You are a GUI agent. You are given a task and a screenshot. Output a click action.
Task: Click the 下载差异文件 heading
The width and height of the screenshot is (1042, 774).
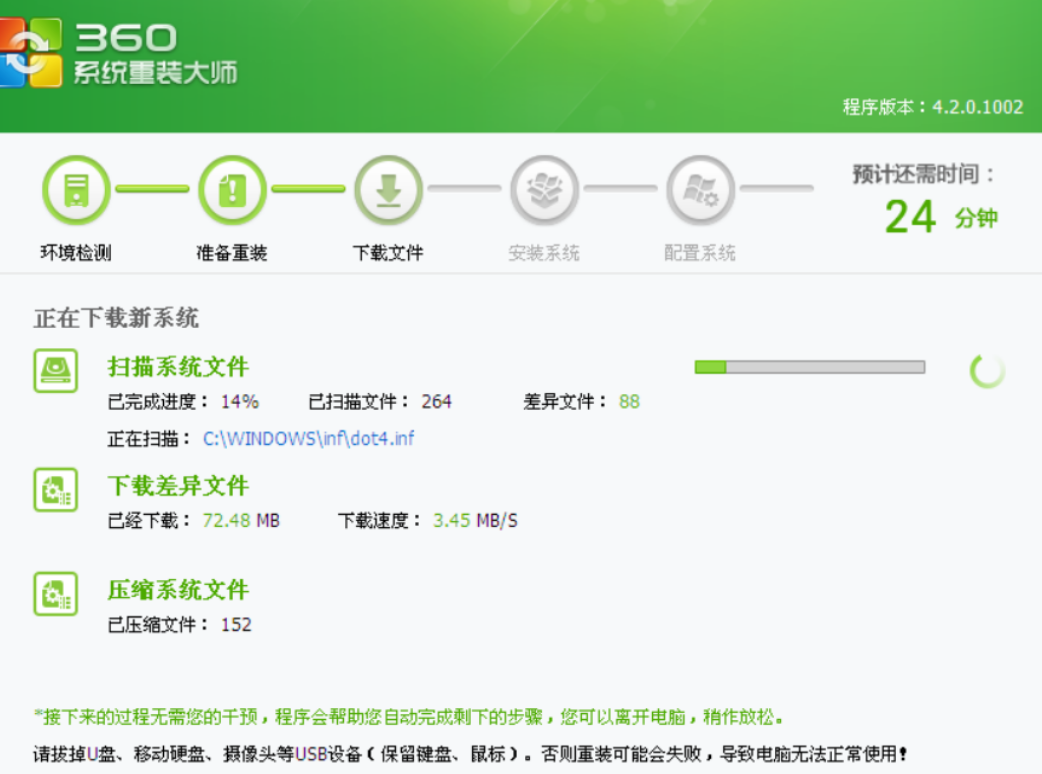pos(178,486)
